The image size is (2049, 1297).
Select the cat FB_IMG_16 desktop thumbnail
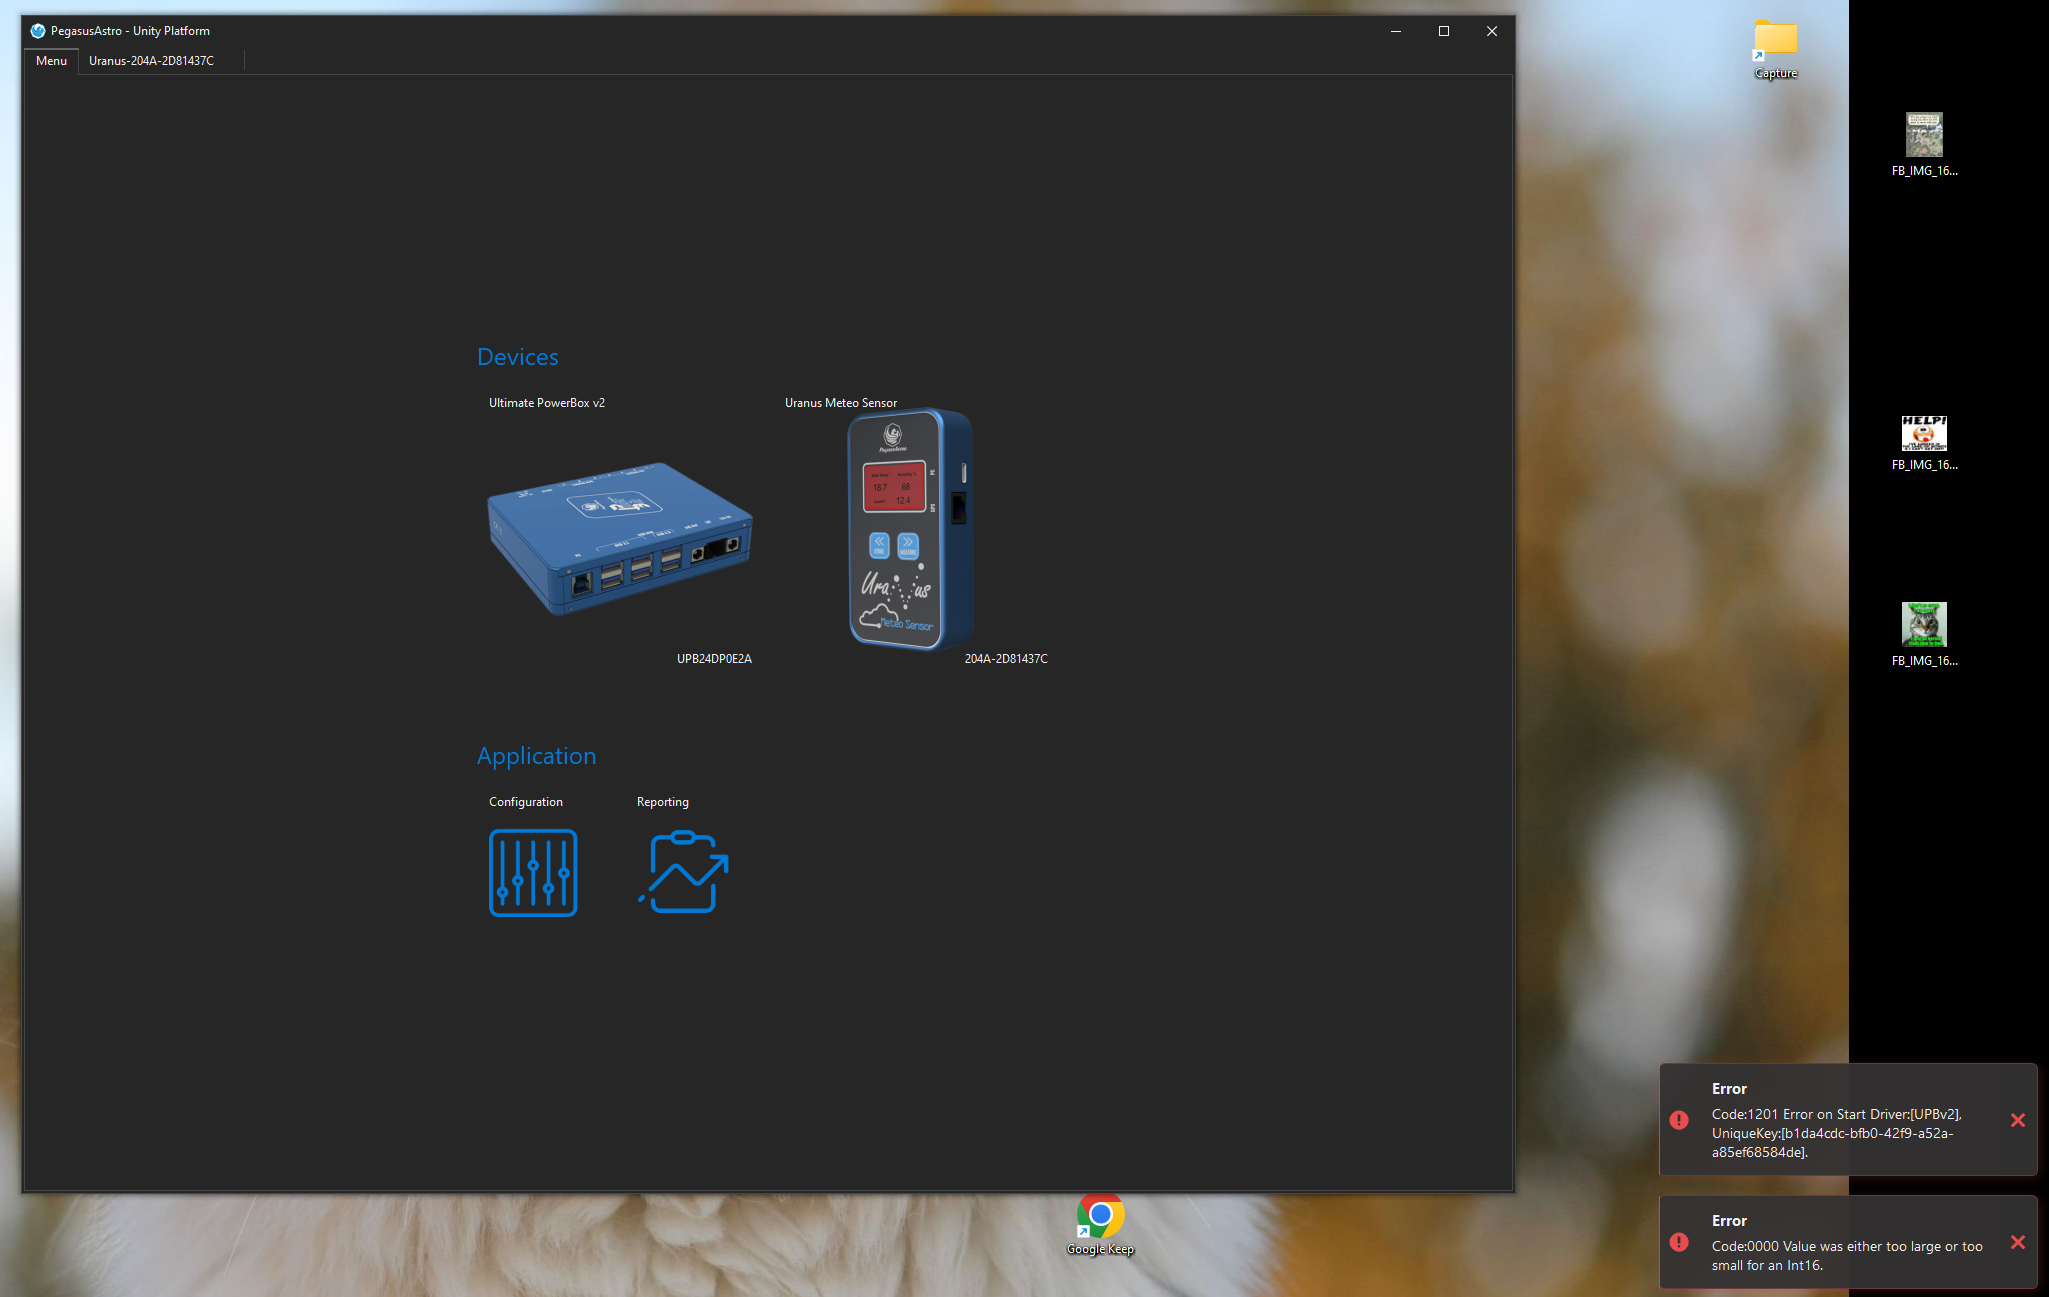tap(1924, 634)
